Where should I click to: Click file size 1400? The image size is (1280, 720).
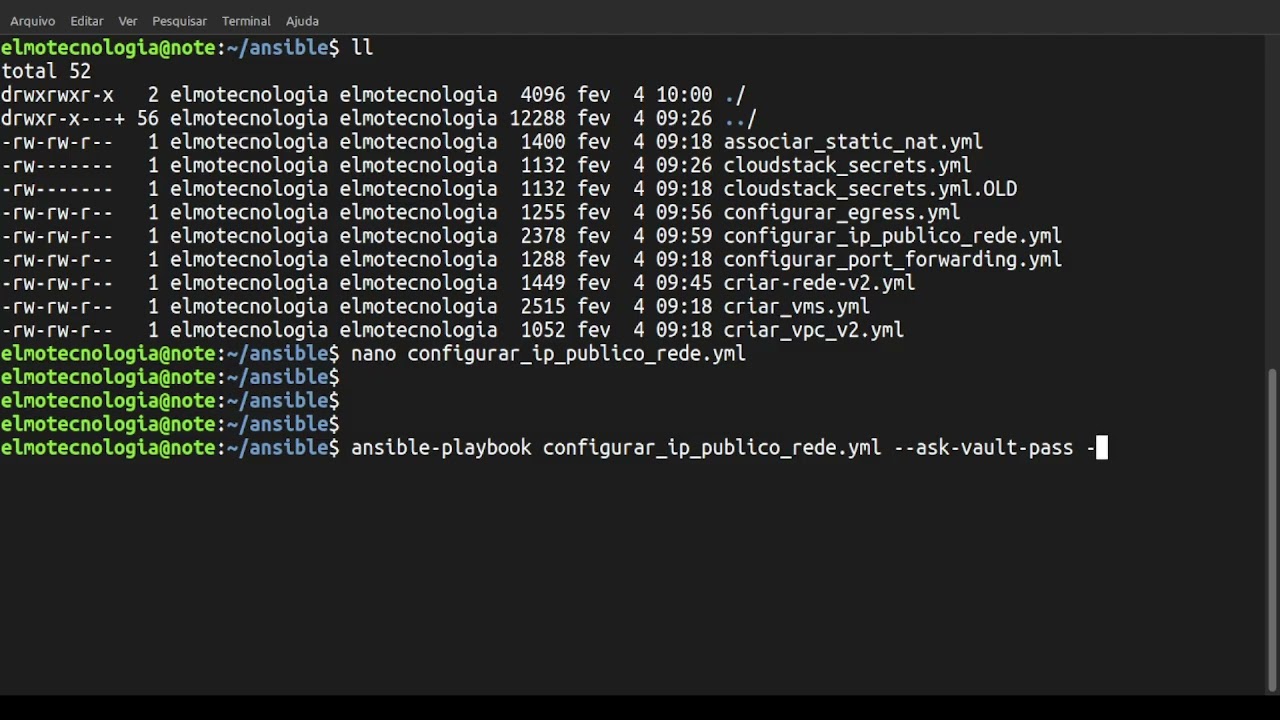[x=543, y=142]
